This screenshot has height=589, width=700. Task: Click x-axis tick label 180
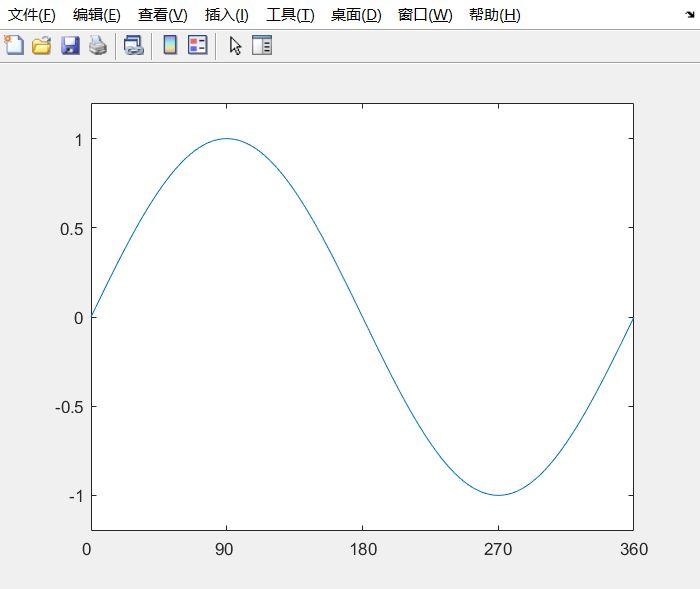coord(363,549)
